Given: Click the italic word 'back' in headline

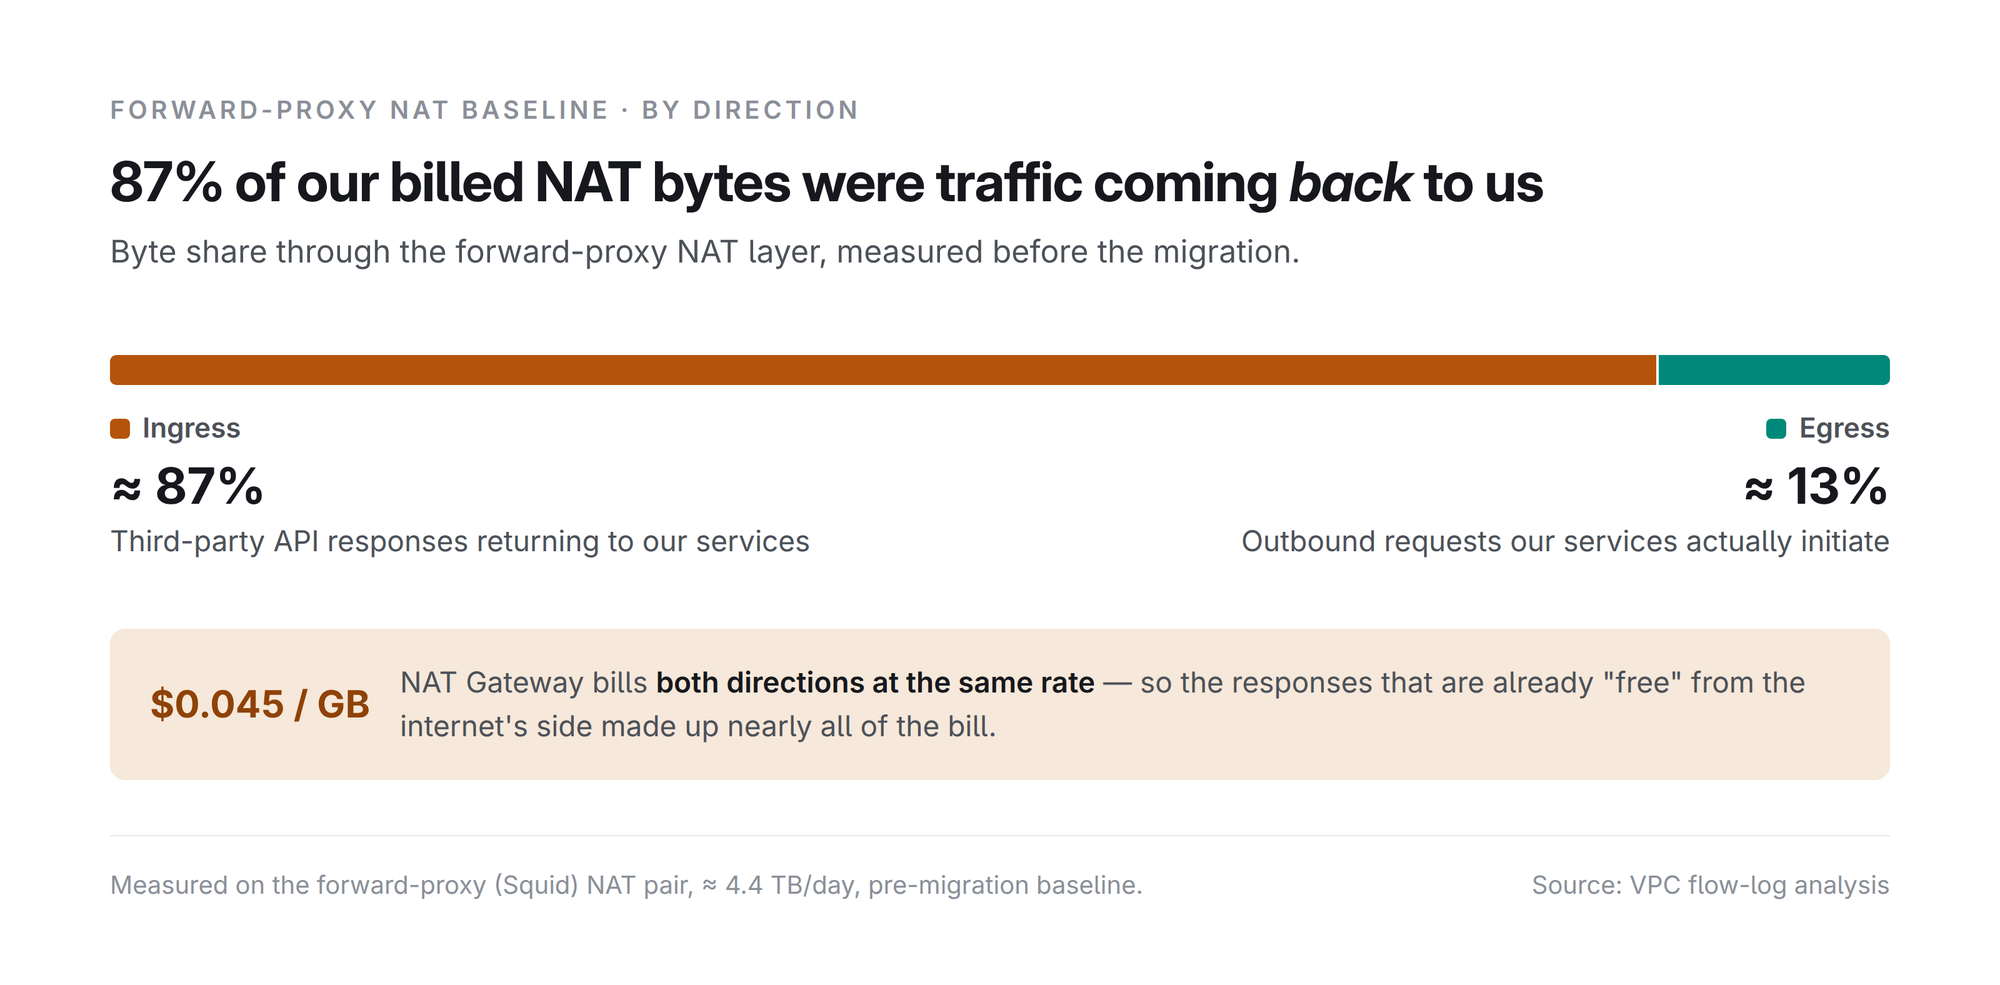Looking at the screenshot, I should click(1350, 183).
